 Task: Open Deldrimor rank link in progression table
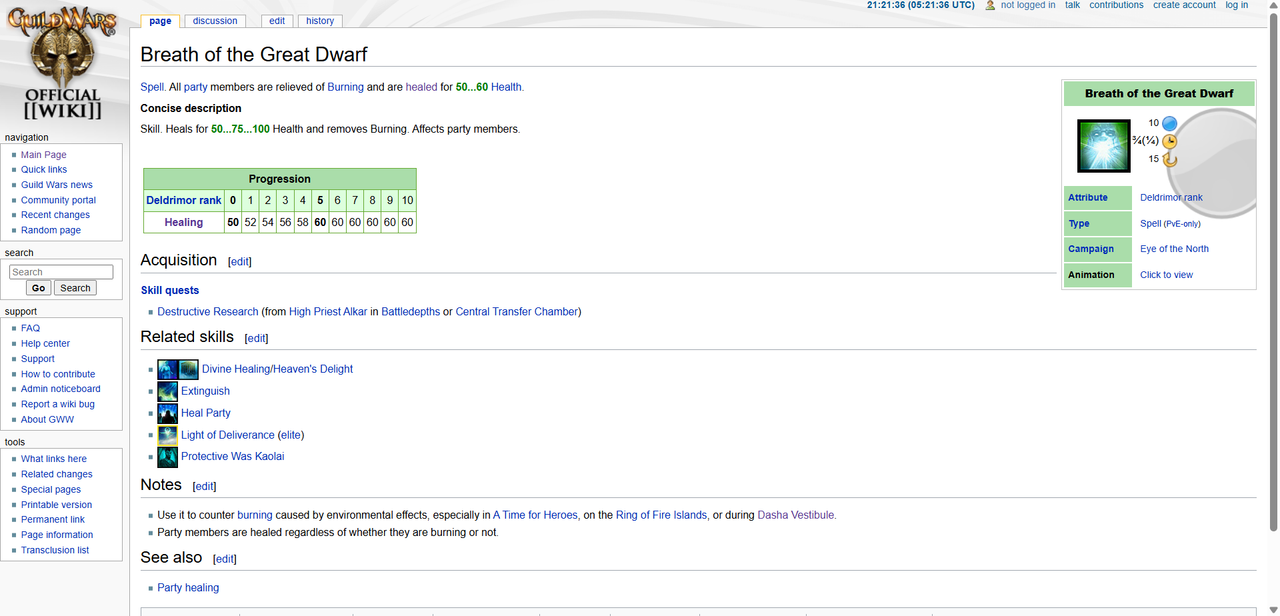(184, 200)
